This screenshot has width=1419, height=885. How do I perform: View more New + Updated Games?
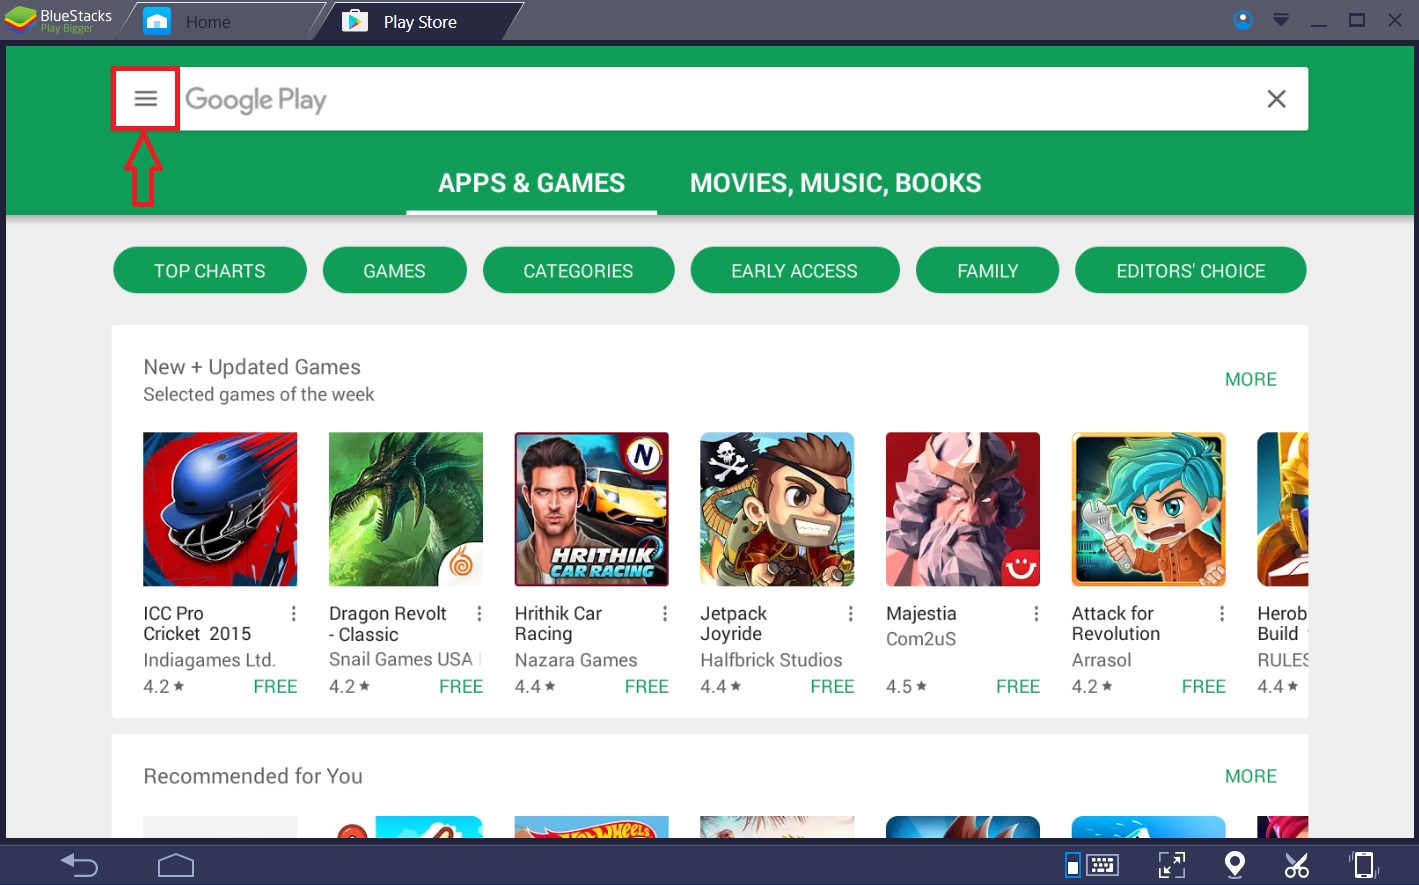[x=1250, y=379]
